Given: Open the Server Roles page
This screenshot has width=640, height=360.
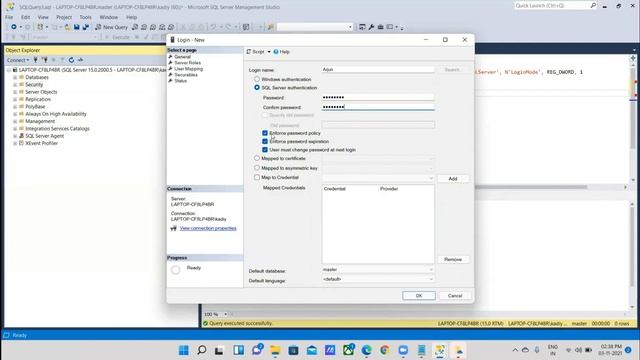Looking at the screenshot, I should [x=187, y=63].
